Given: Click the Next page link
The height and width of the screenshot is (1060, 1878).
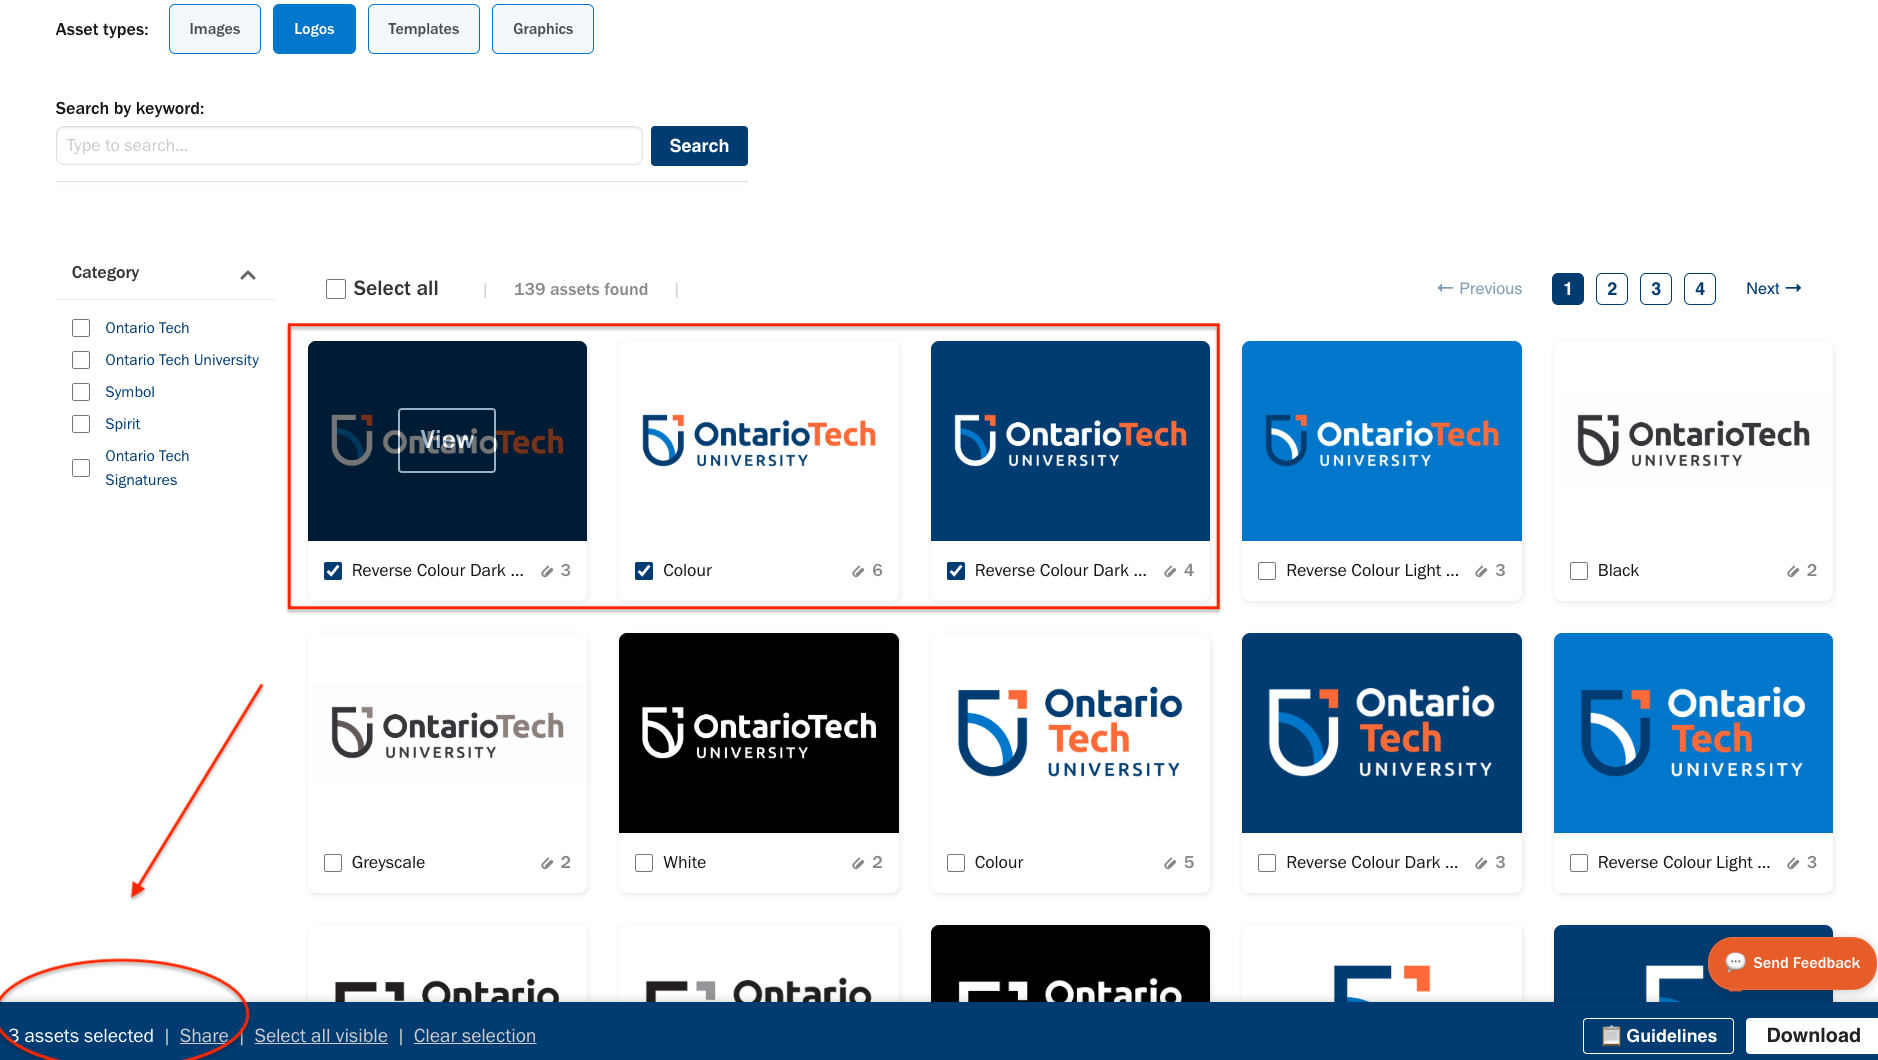Looking at the screenshot, I should pyautogui.click(x=1773, y=289).
